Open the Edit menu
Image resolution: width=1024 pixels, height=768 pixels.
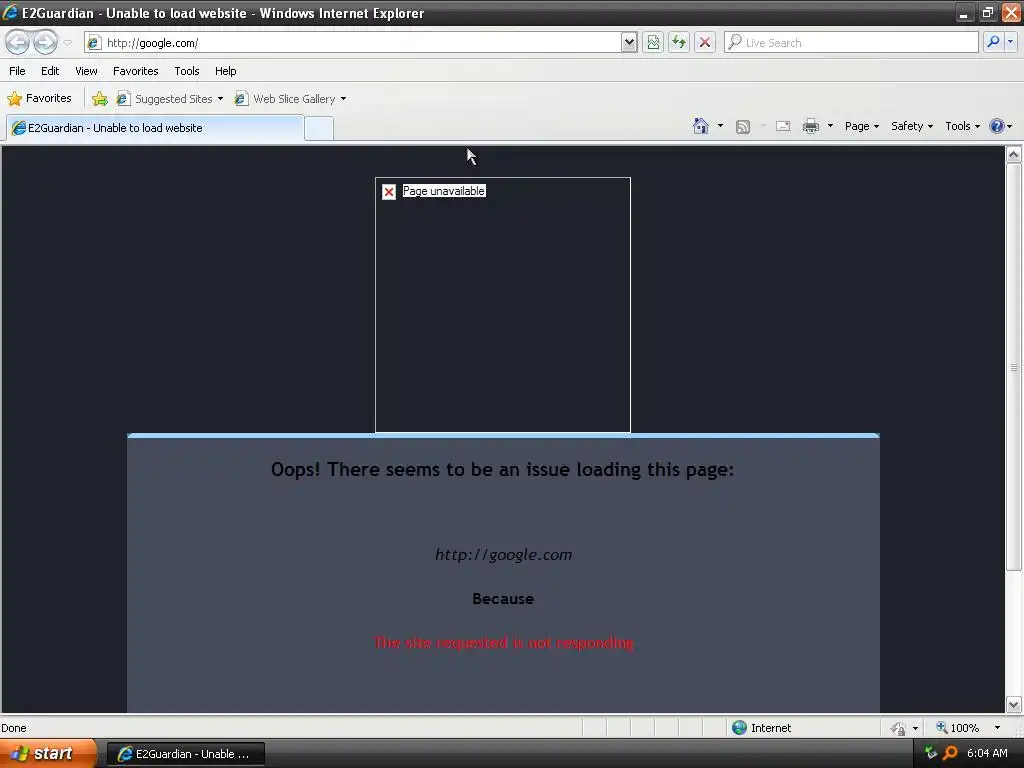(50, 71)
